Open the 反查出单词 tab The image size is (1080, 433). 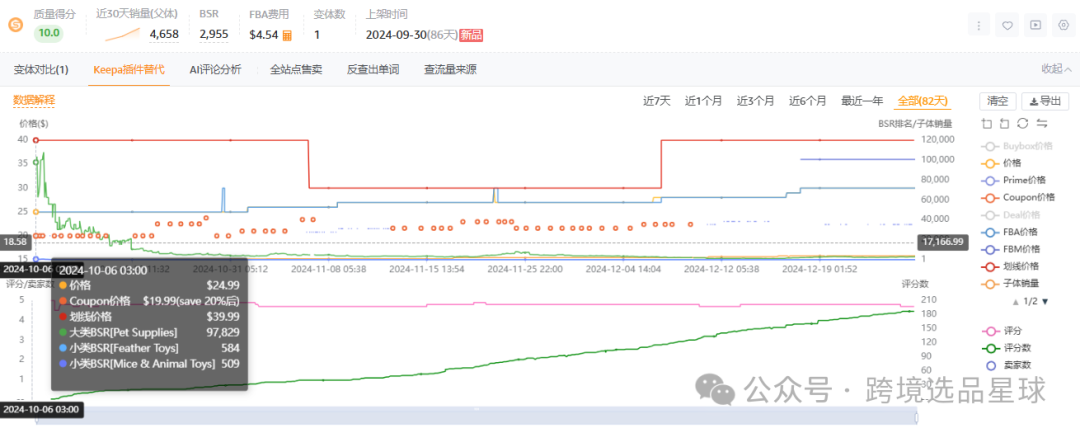373,70
